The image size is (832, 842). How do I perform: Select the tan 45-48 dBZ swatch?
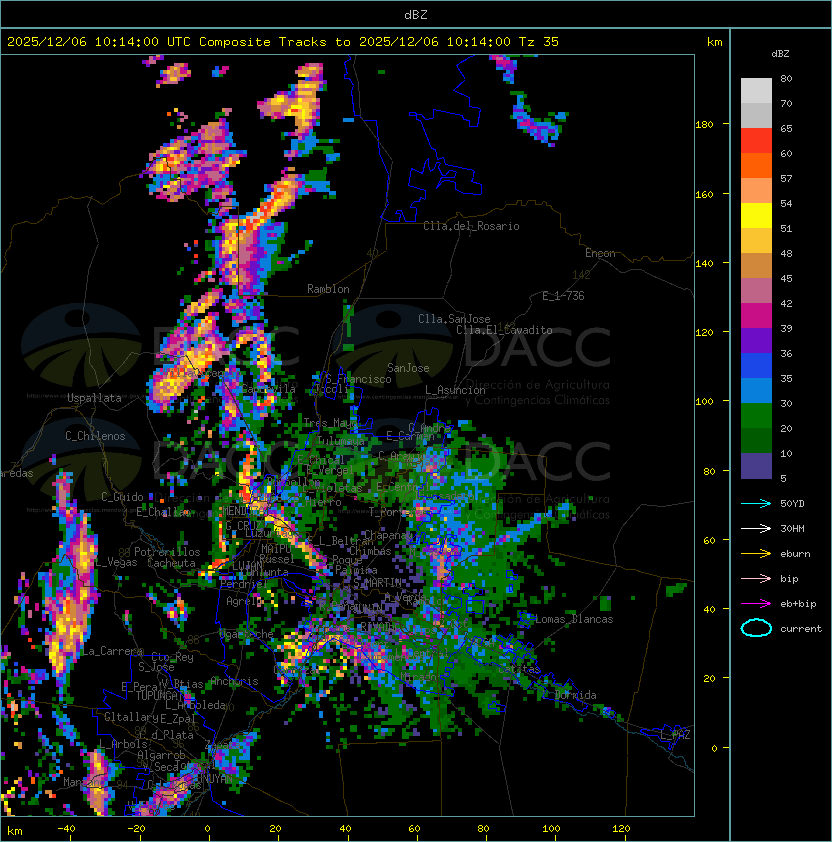[756, 265]
